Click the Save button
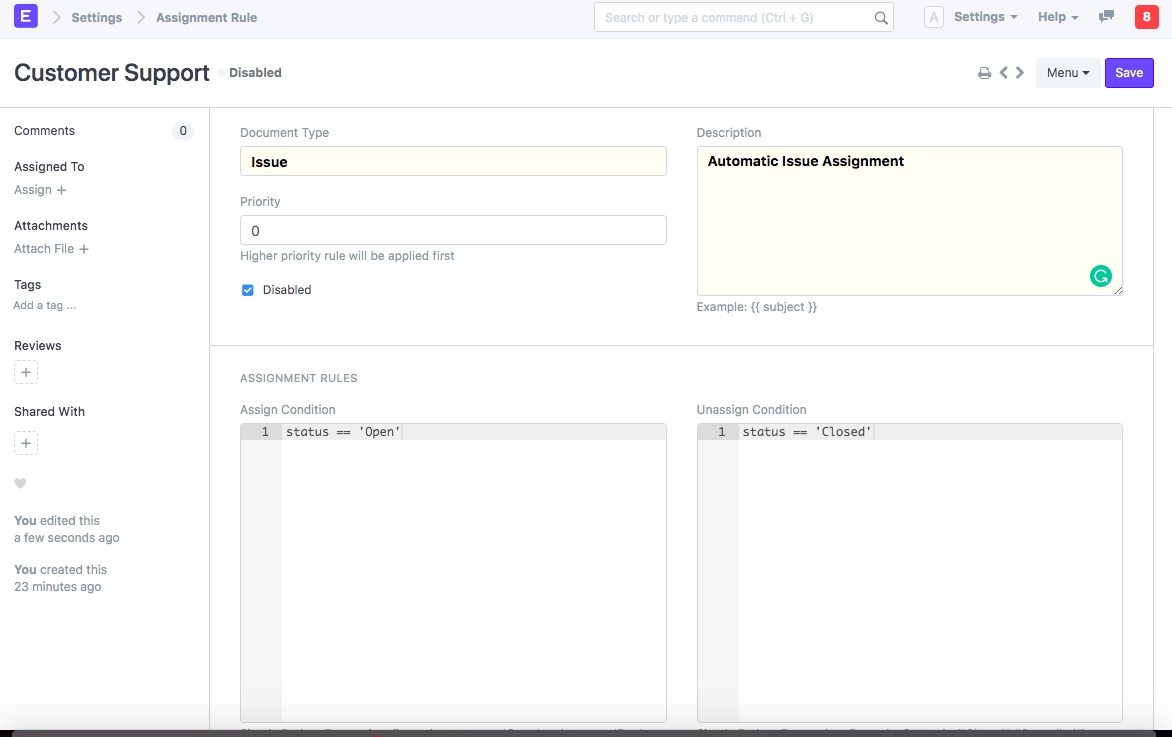The image size is (1172, 737). (x=1129, y=73)
